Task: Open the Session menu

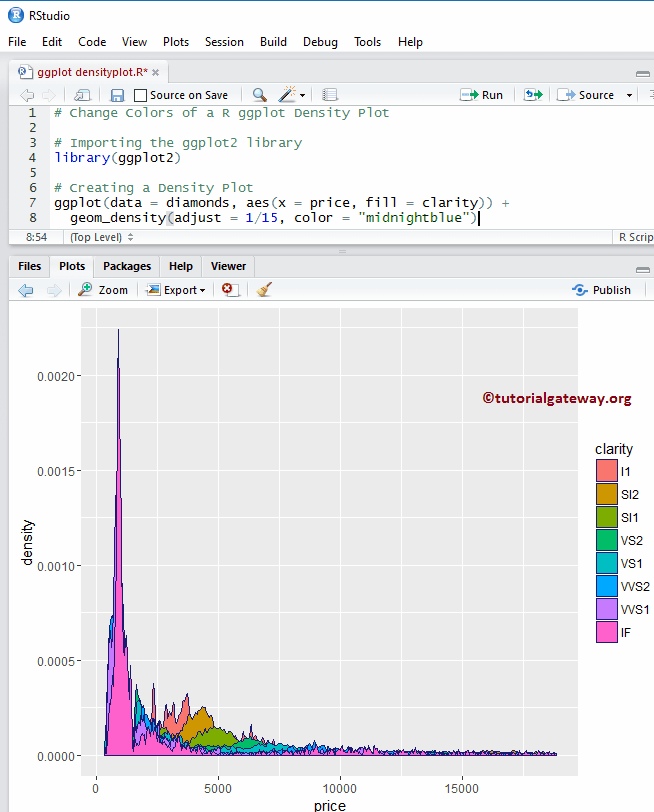Action: click(x=224, y=42)
